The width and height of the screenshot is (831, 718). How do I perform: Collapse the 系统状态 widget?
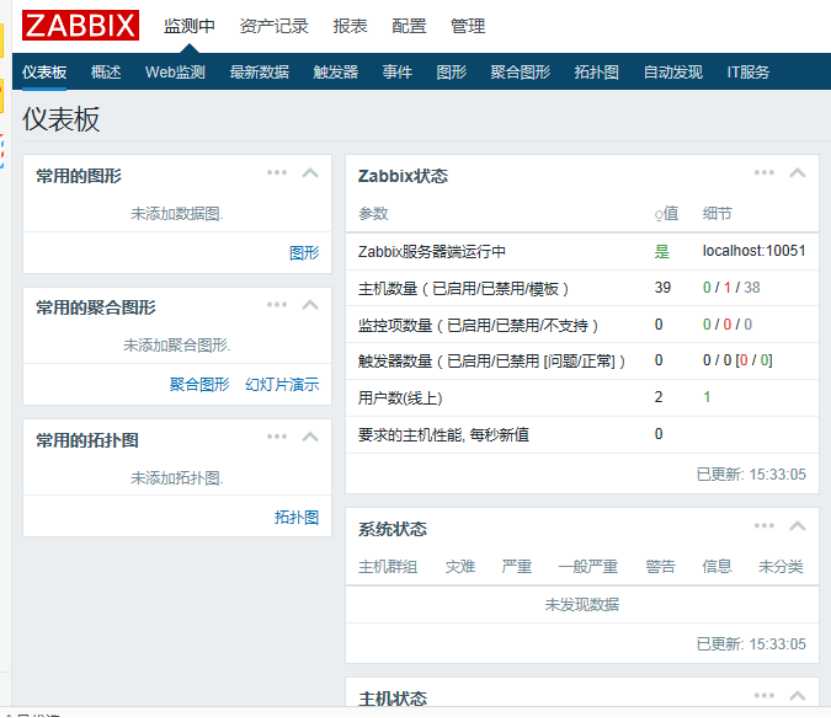[798, 526]
